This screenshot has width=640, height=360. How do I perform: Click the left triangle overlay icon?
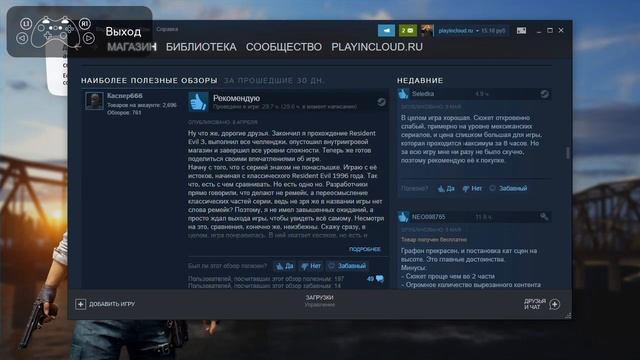tap(22, 38)
